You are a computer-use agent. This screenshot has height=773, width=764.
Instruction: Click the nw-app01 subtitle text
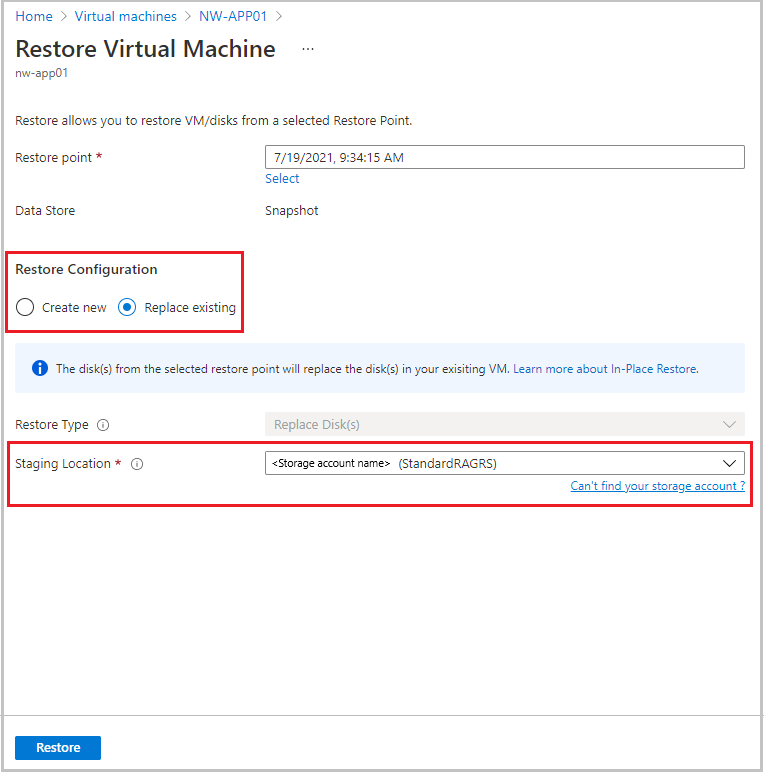coord(41,73)
